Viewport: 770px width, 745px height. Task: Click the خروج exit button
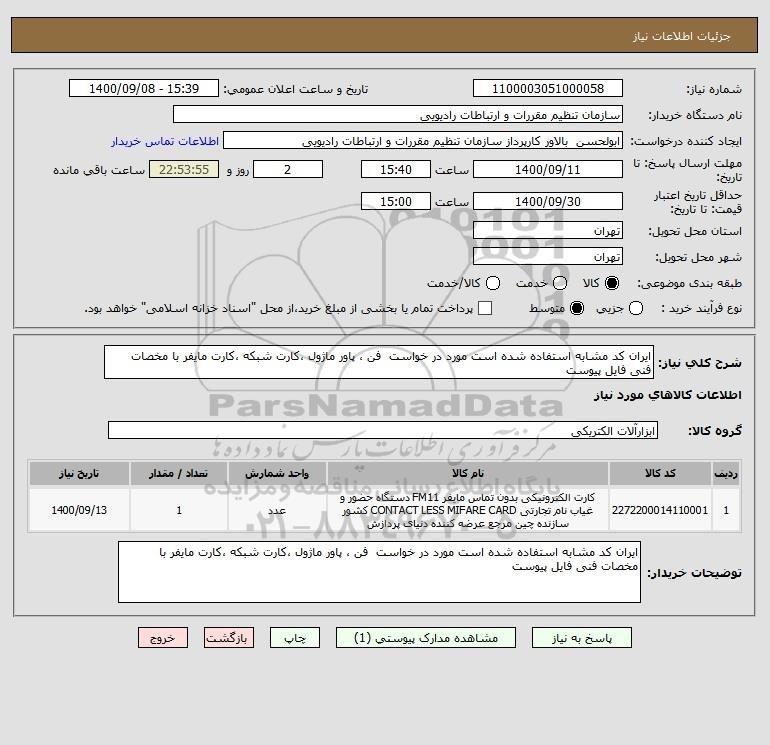pyautogui.click(x=163, y=638)
